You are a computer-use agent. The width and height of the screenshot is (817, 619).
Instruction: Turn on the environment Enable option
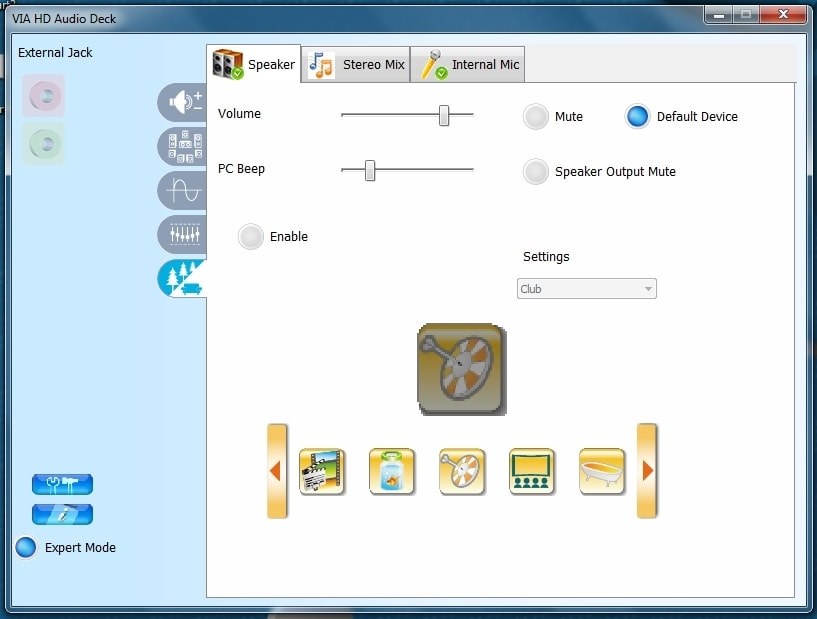[251, 237]
